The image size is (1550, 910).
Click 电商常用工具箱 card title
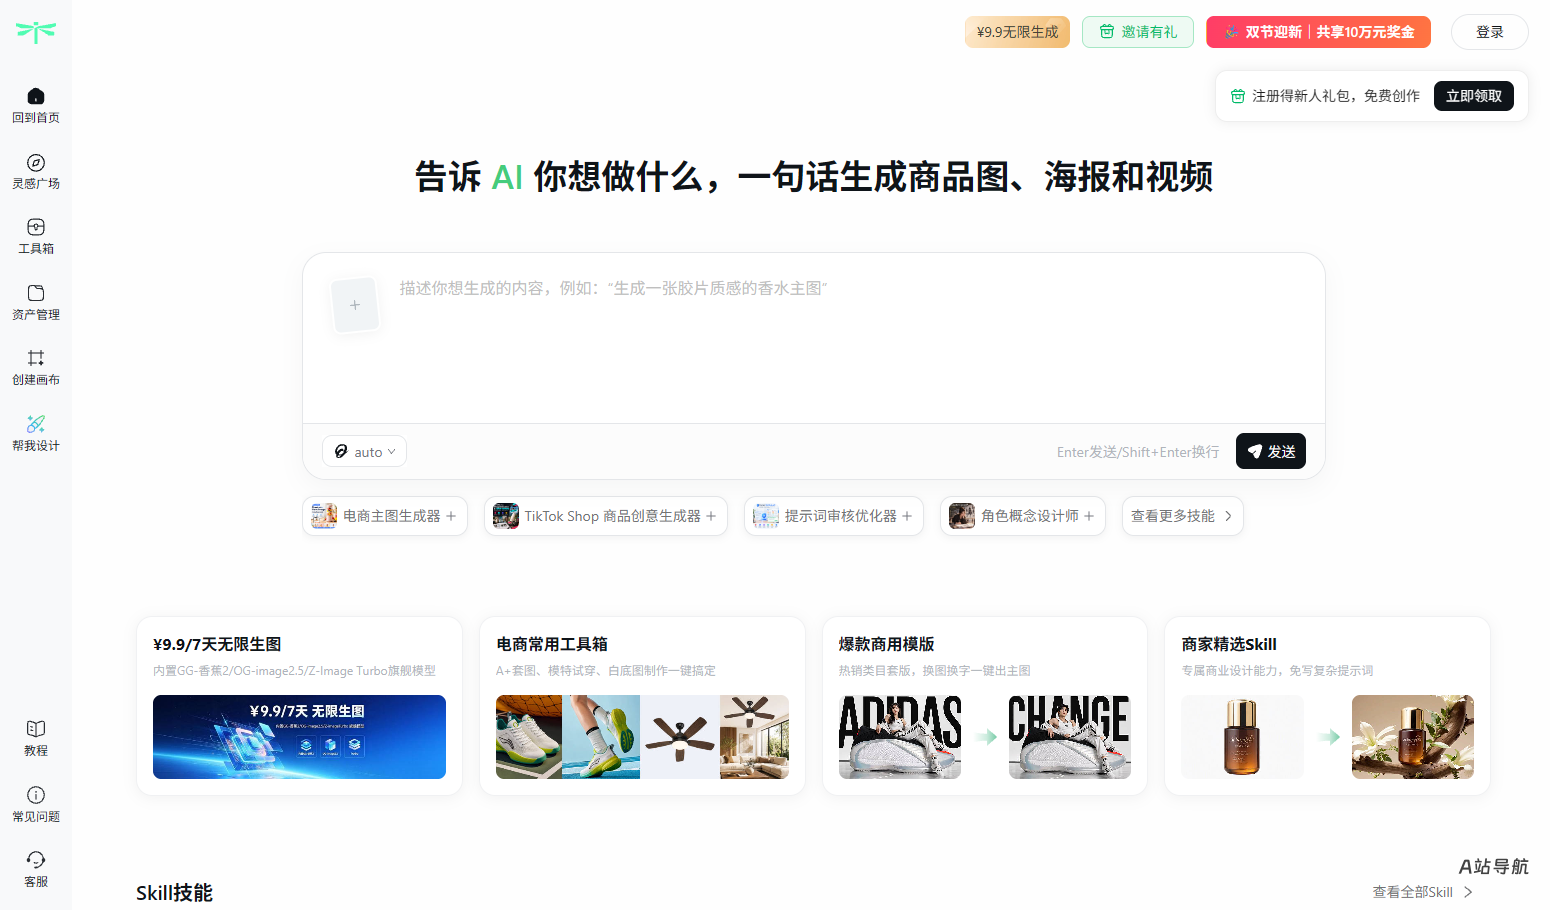[x=552, y=644]
